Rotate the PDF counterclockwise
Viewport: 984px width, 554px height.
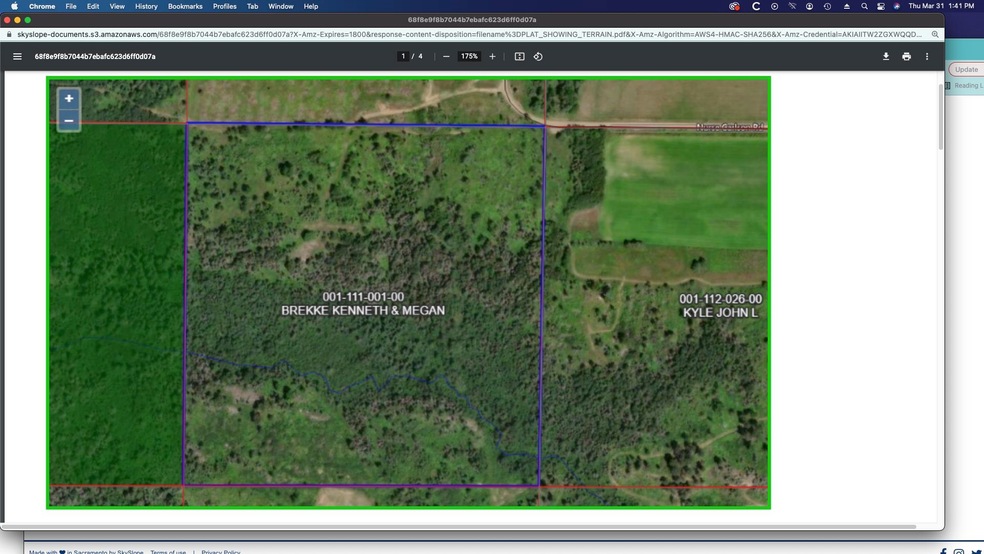538,56
